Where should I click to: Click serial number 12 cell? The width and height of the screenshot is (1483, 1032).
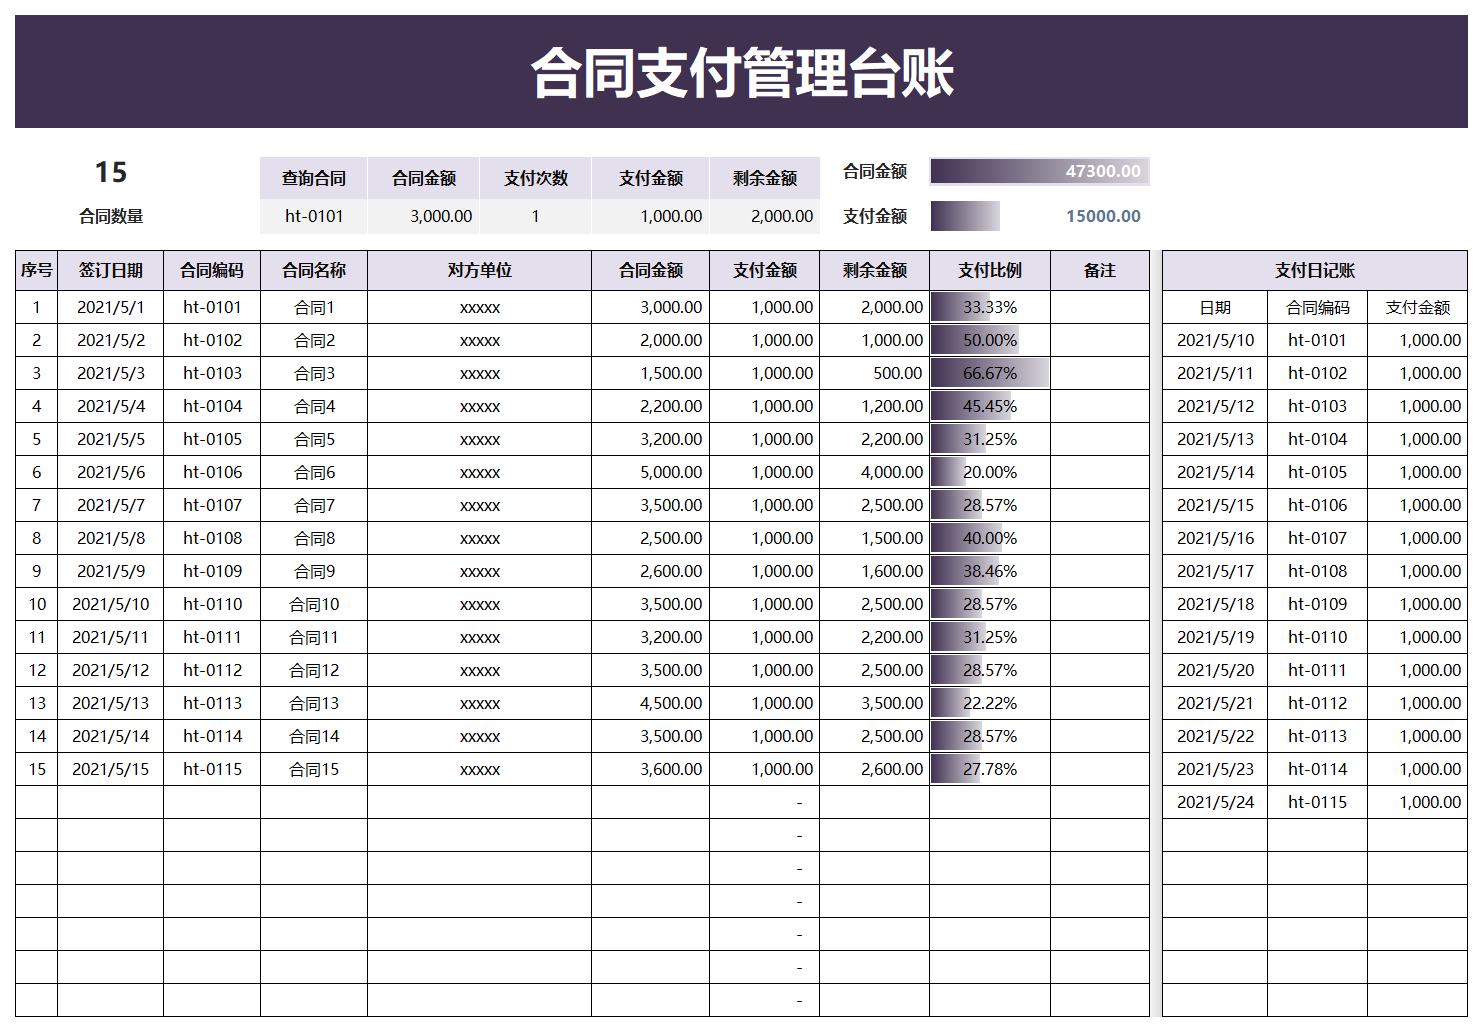(37, 670)
